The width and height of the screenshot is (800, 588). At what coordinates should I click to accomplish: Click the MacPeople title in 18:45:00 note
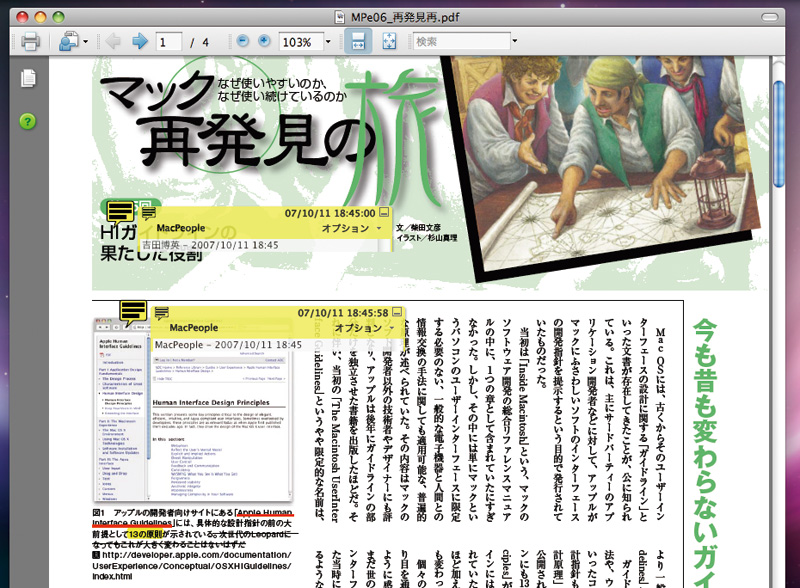point(181,228)
